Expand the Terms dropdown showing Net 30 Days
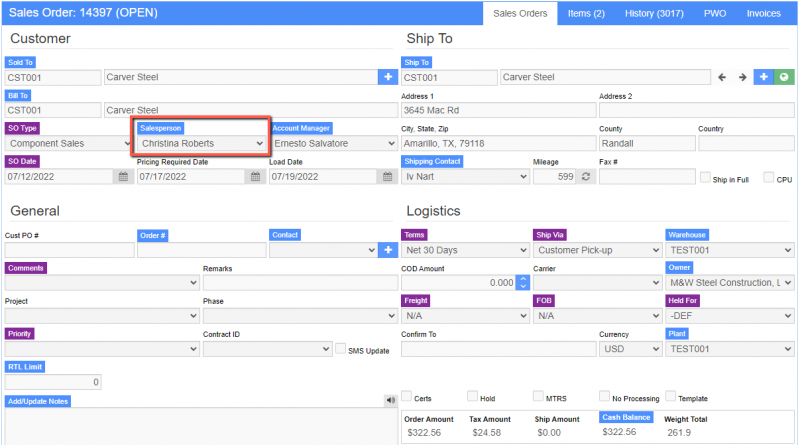The image size is (800, 445). 464,249
